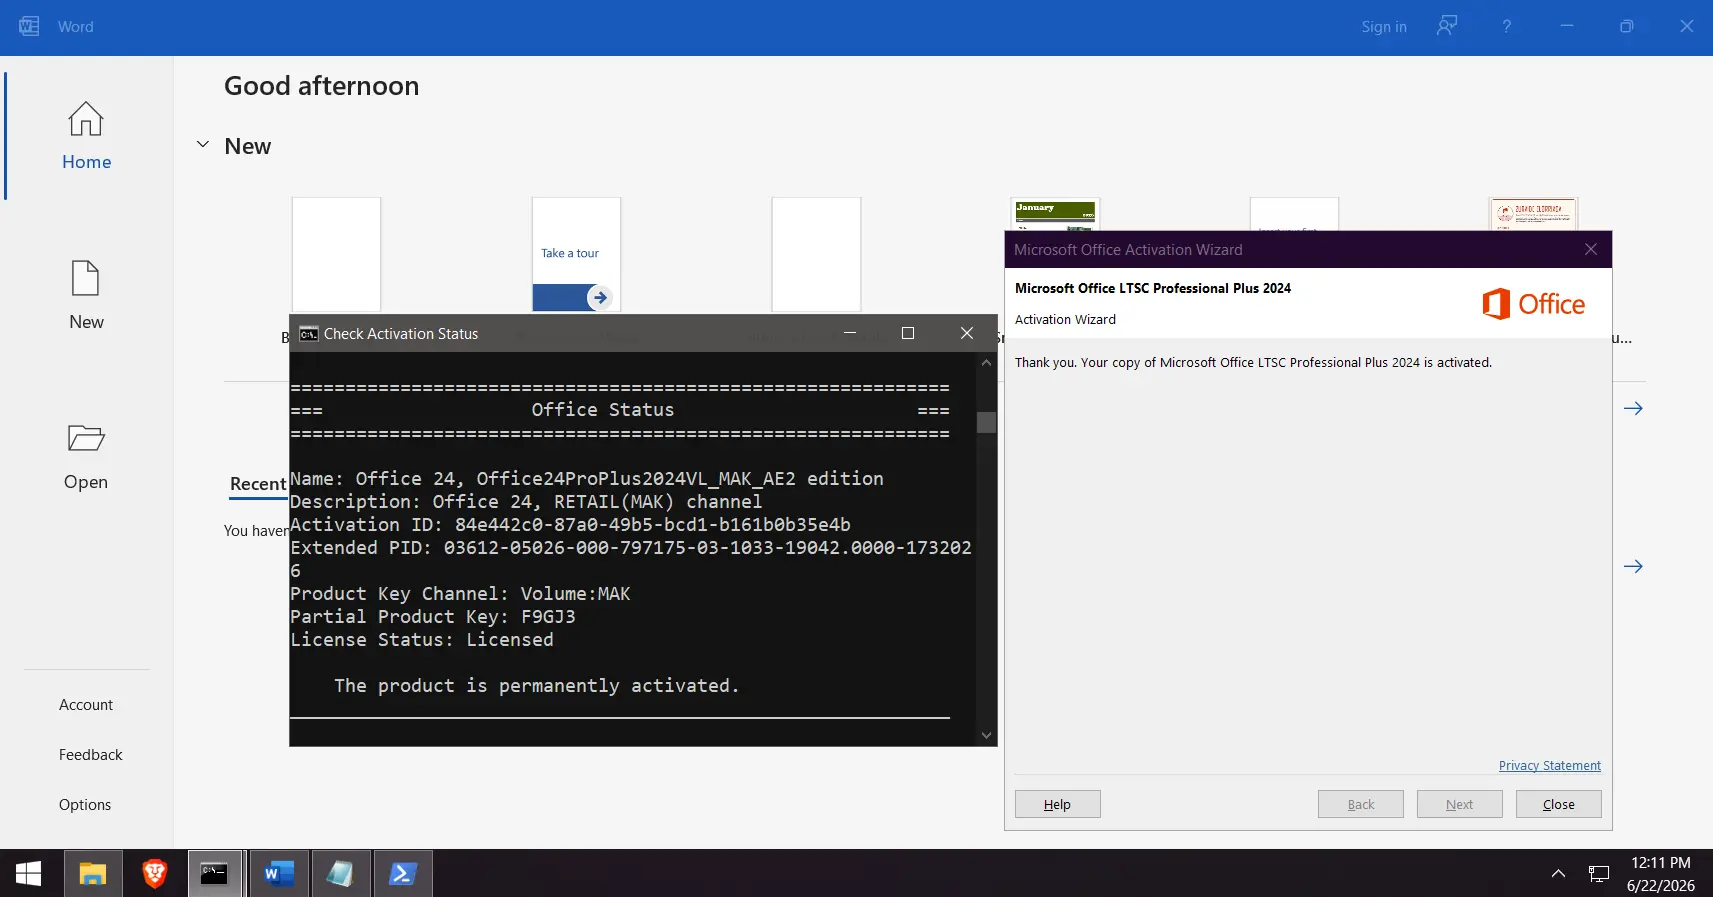The image size is (1713, 897).
Task: Click the Office logo in Activation Wizard
Action: (1533, 304)
